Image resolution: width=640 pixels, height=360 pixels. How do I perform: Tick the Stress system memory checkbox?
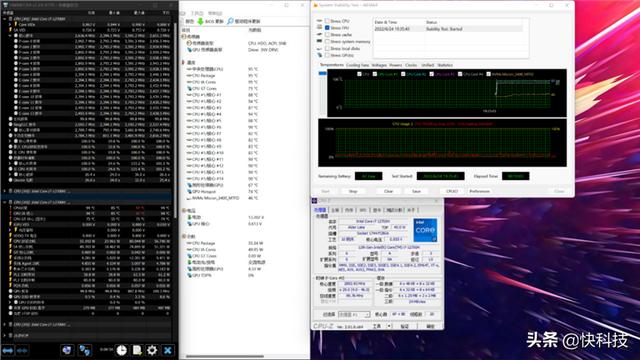coord(327,42)
